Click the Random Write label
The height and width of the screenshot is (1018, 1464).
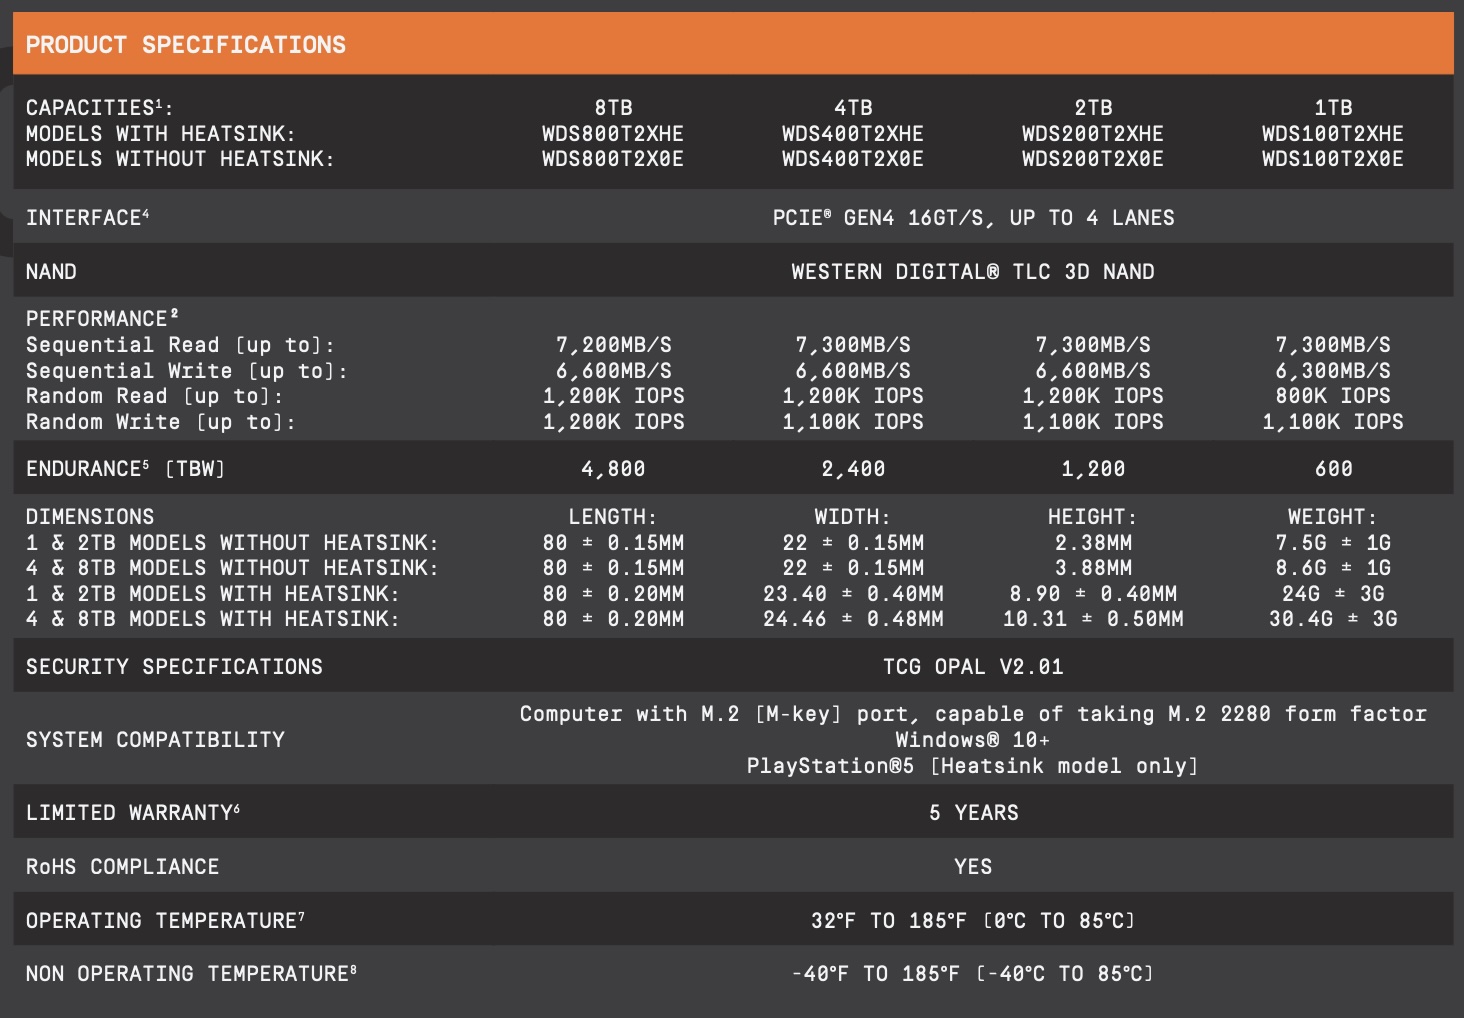(161, 422)
